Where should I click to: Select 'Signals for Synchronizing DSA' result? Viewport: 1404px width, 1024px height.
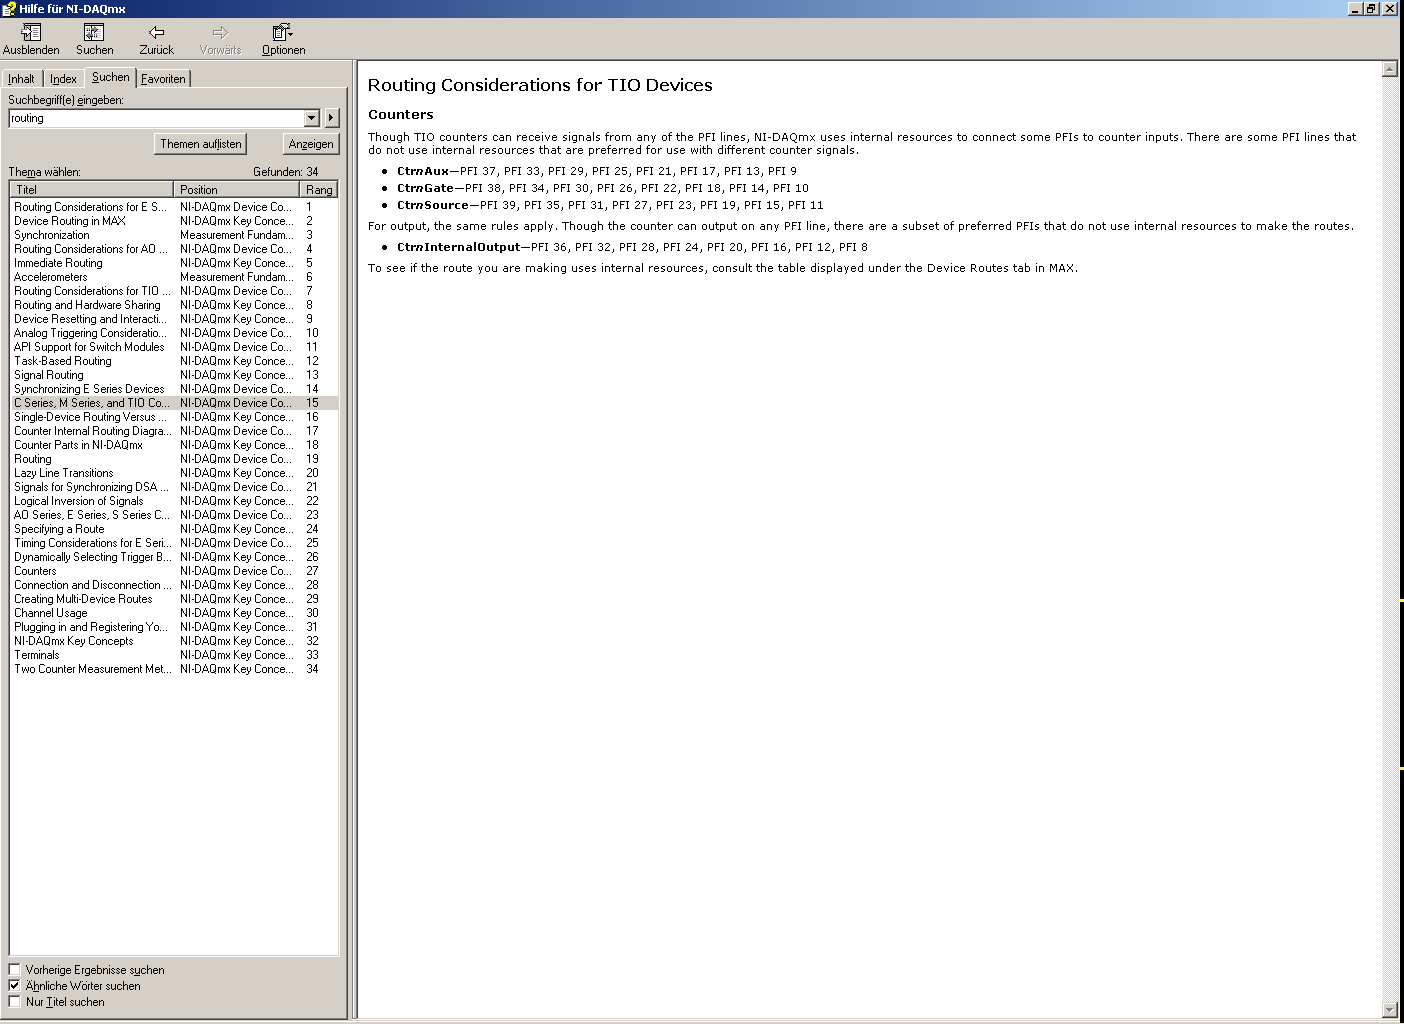(x=174, y=487)
